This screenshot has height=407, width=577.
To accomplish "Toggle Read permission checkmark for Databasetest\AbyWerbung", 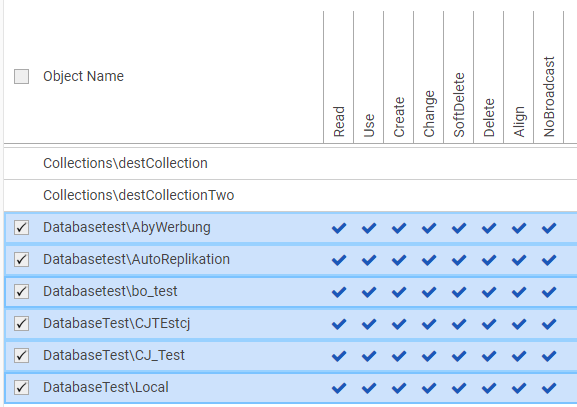I will (x=339, y=228).
